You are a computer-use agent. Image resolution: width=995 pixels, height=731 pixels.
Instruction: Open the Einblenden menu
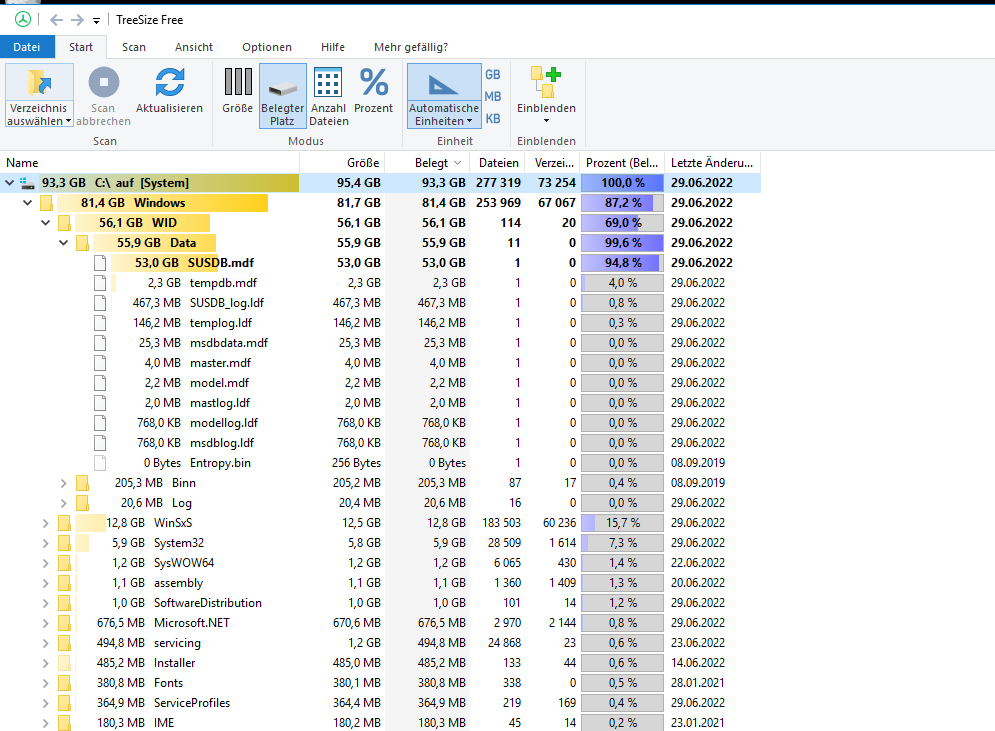pyautogui.click(x=546, y=95)
